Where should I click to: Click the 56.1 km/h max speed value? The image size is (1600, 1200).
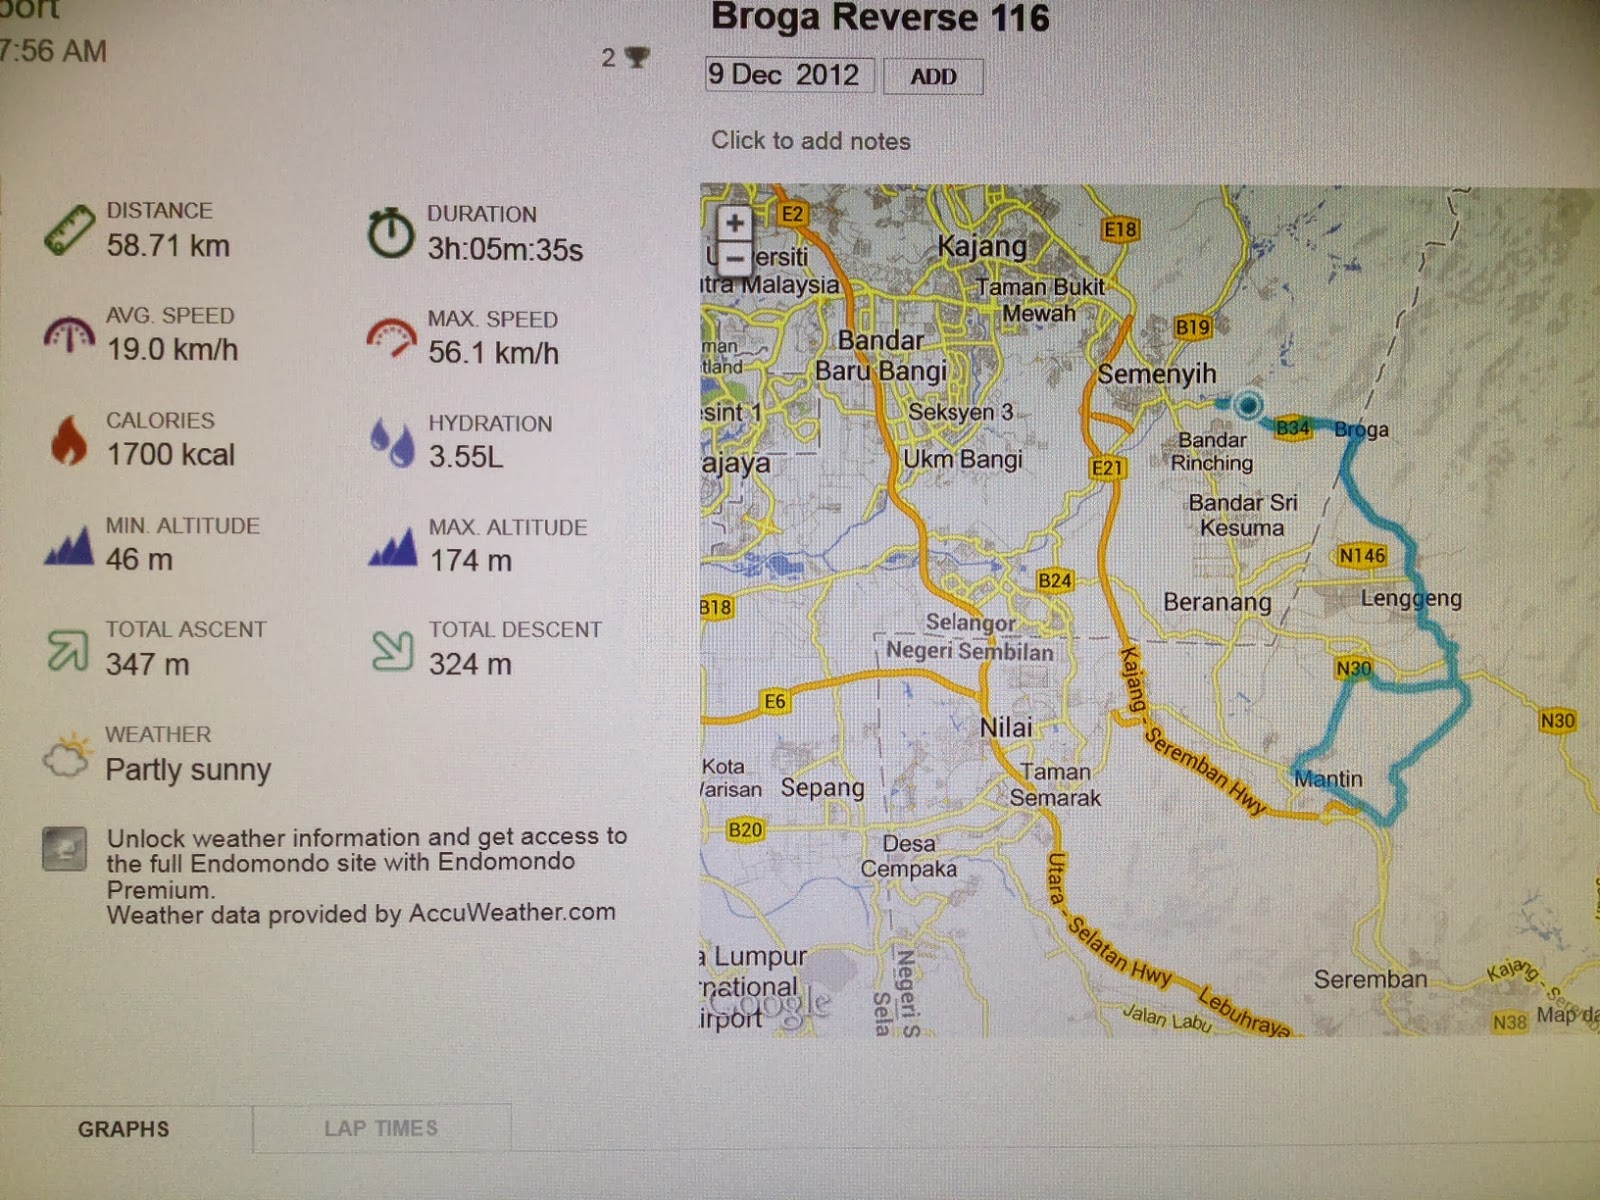pos(493,353)
